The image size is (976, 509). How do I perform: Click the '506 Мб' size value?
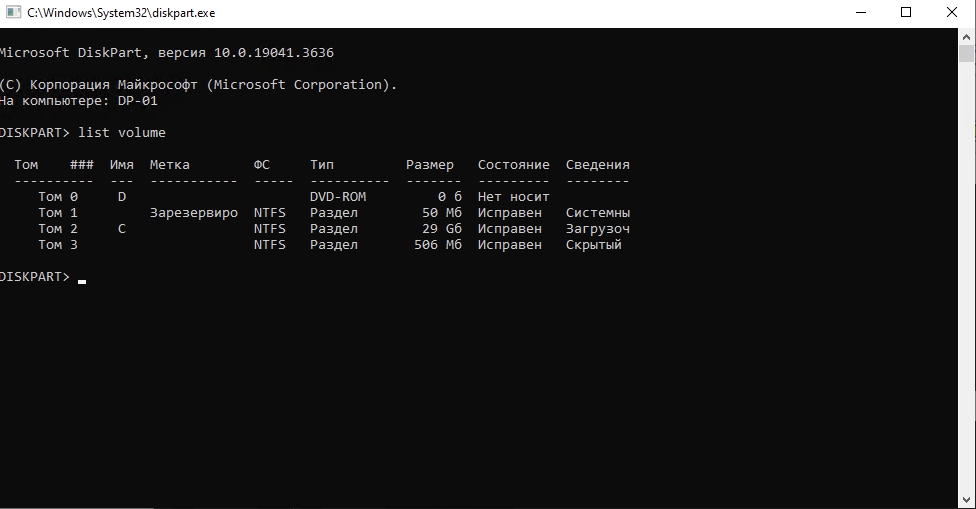pyautogui.click(x=437, y=245)
